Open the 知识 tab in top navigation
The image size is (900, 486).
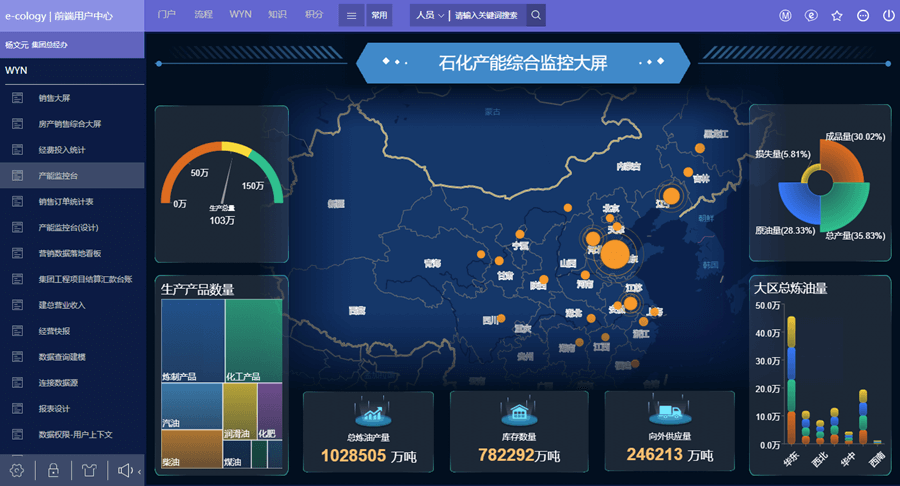coord(277,15)
